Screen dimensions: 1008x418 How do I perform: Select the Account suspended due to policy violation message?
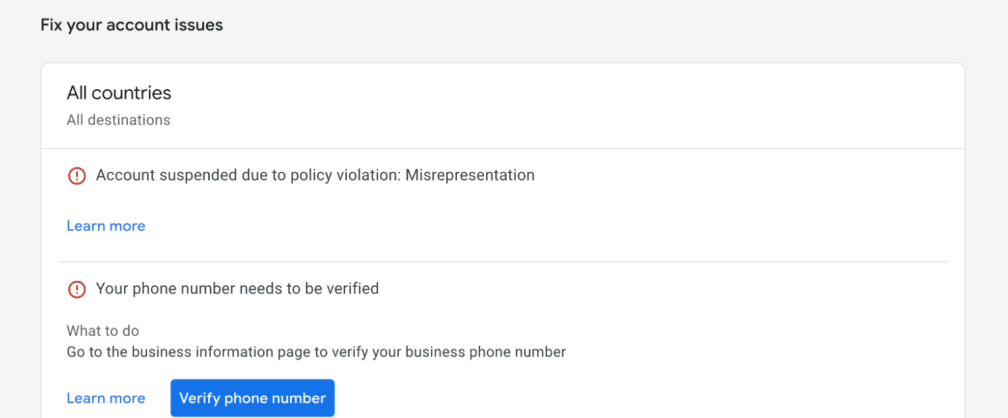click(315, 175)
